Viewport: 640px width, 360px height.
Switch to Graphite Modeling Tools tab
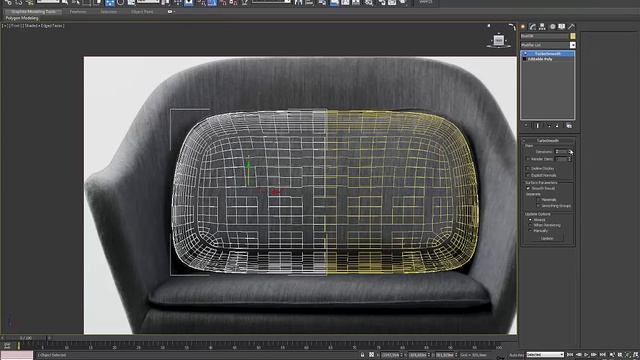pos(33,12)
